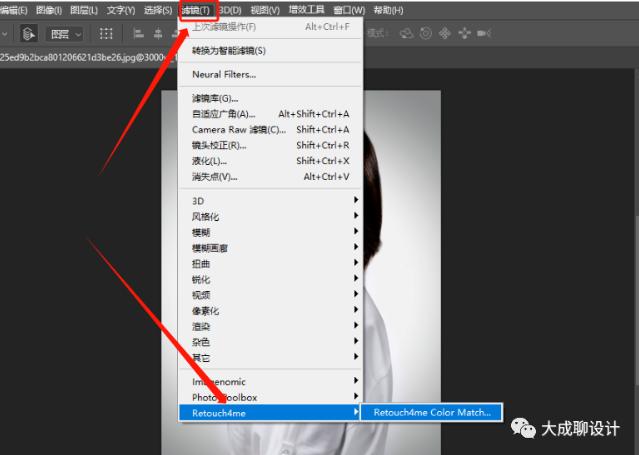The width and height of the screenshot is (639, 455).
Task: Select the 3D orbit mode icon
Action: coord(406,33)
